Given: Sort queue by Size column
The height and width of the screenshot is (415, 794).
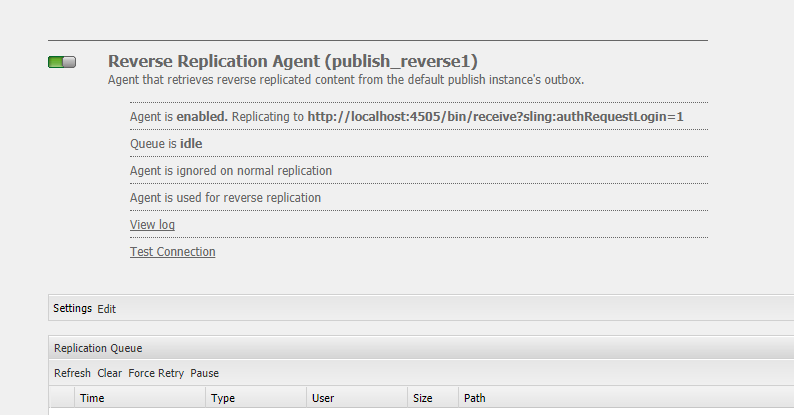Looking at the screenshot, I should (433, 398).
